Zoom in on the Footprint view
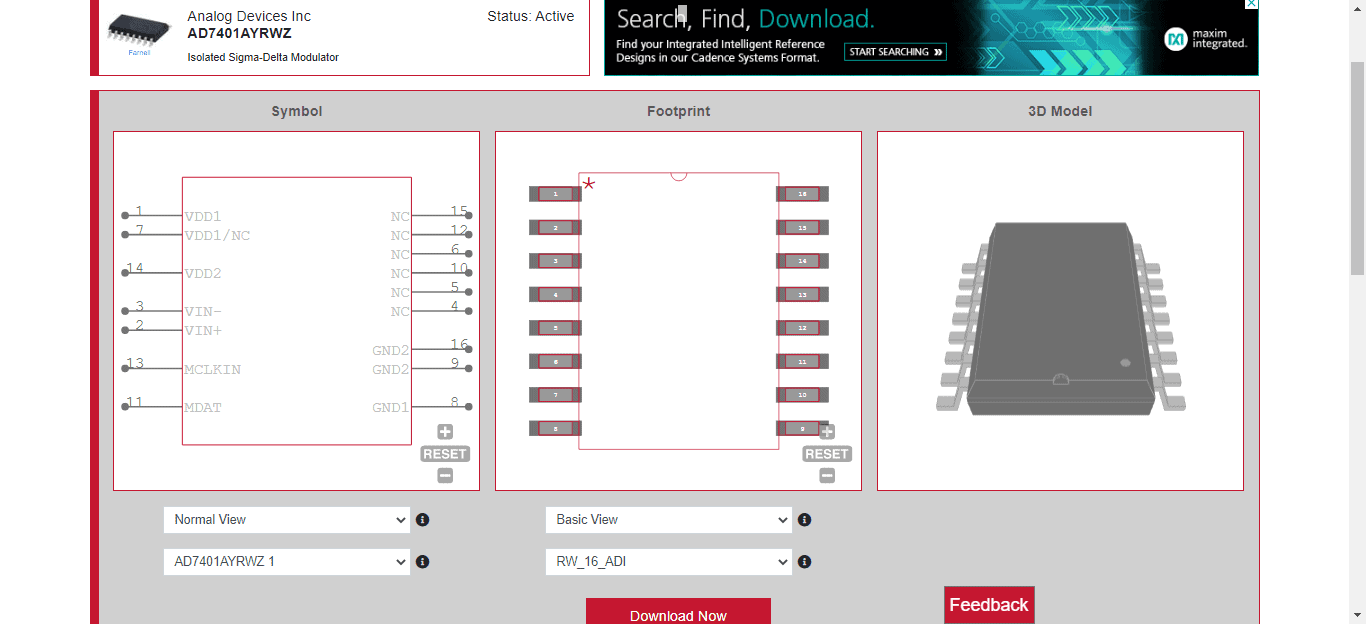Viewport: 1366px width, 624px height. [x=827, y=432]
